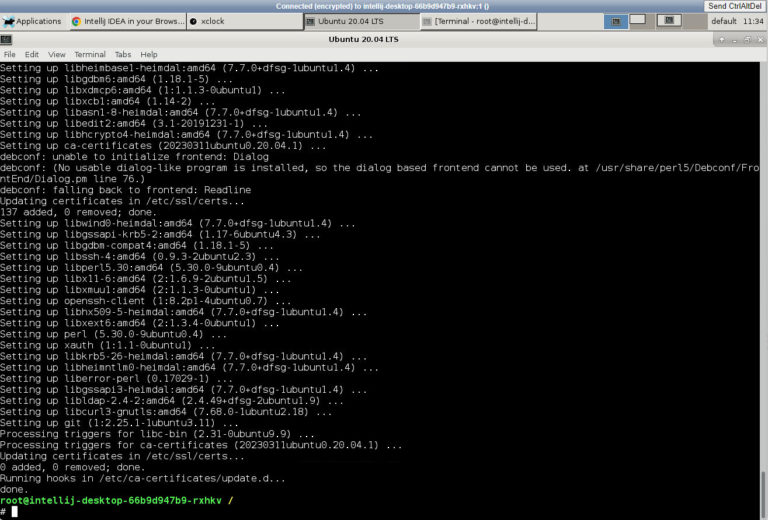Click the 'Setting up xauth' output line

pyautogui.click(x=107, y=346)
